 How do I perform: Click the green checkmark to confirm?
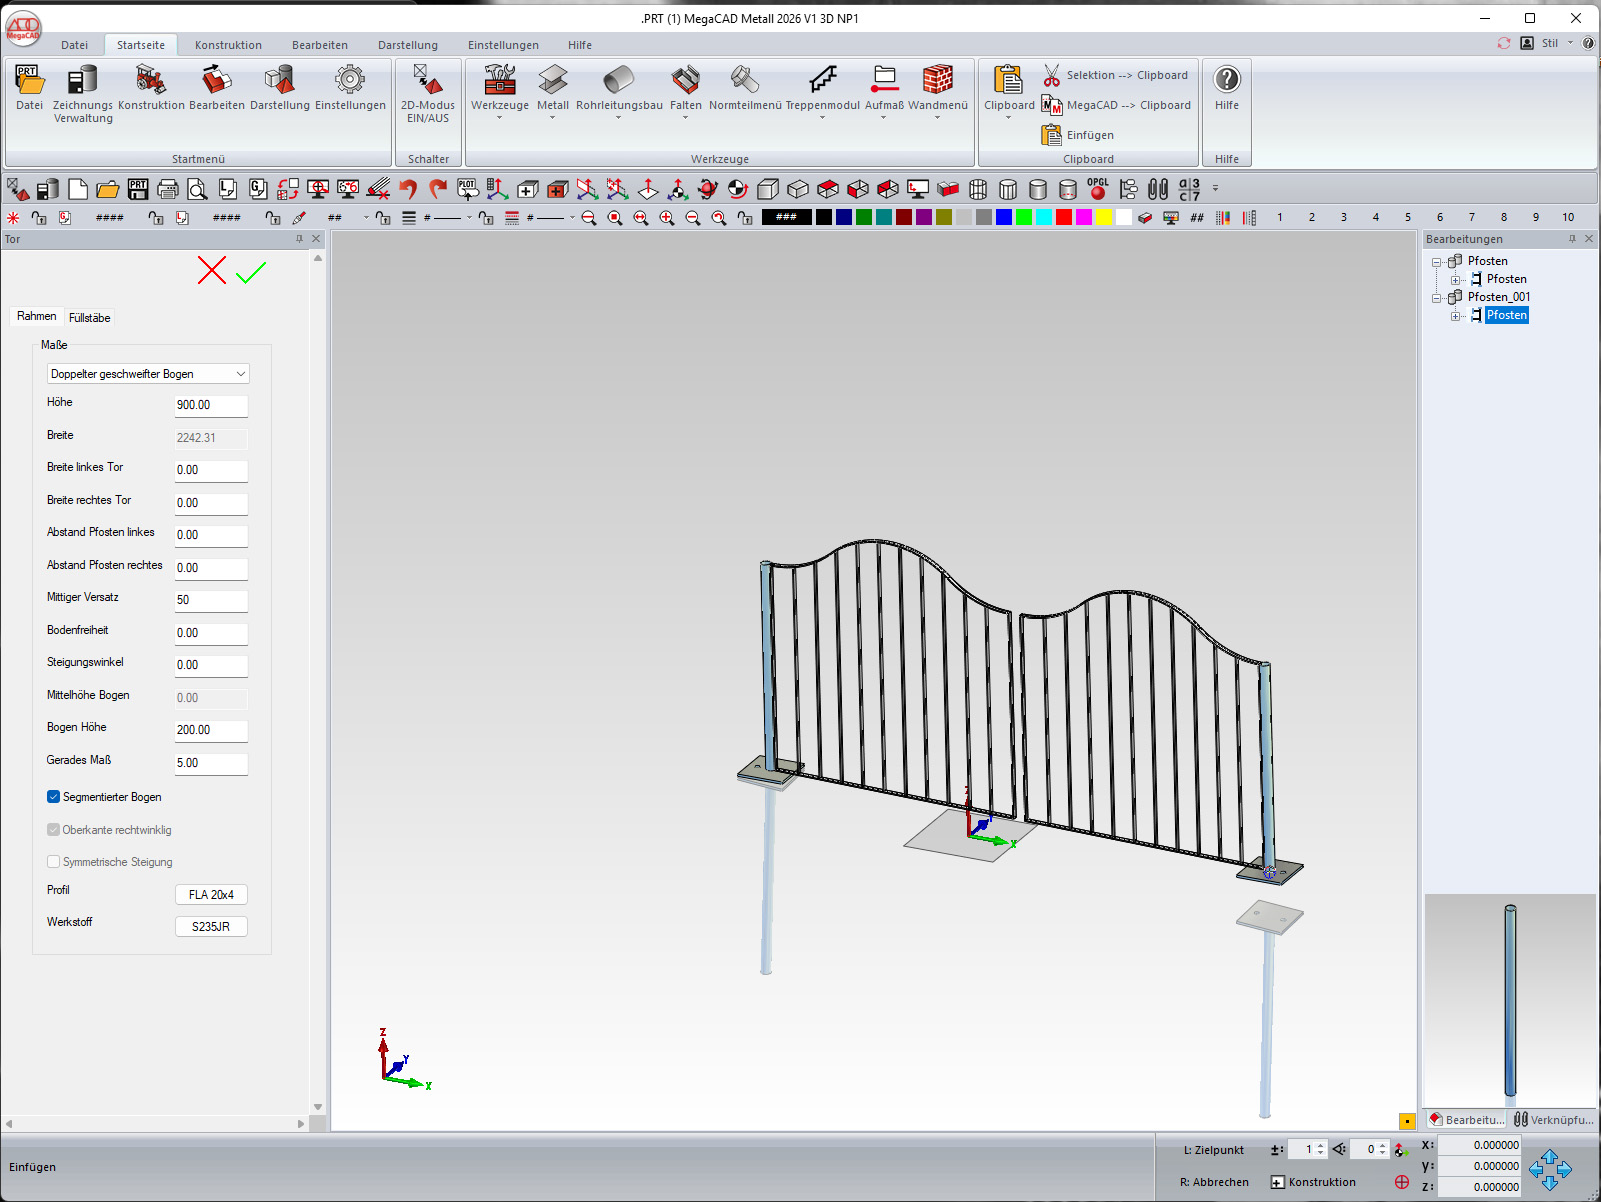[251, 272]
